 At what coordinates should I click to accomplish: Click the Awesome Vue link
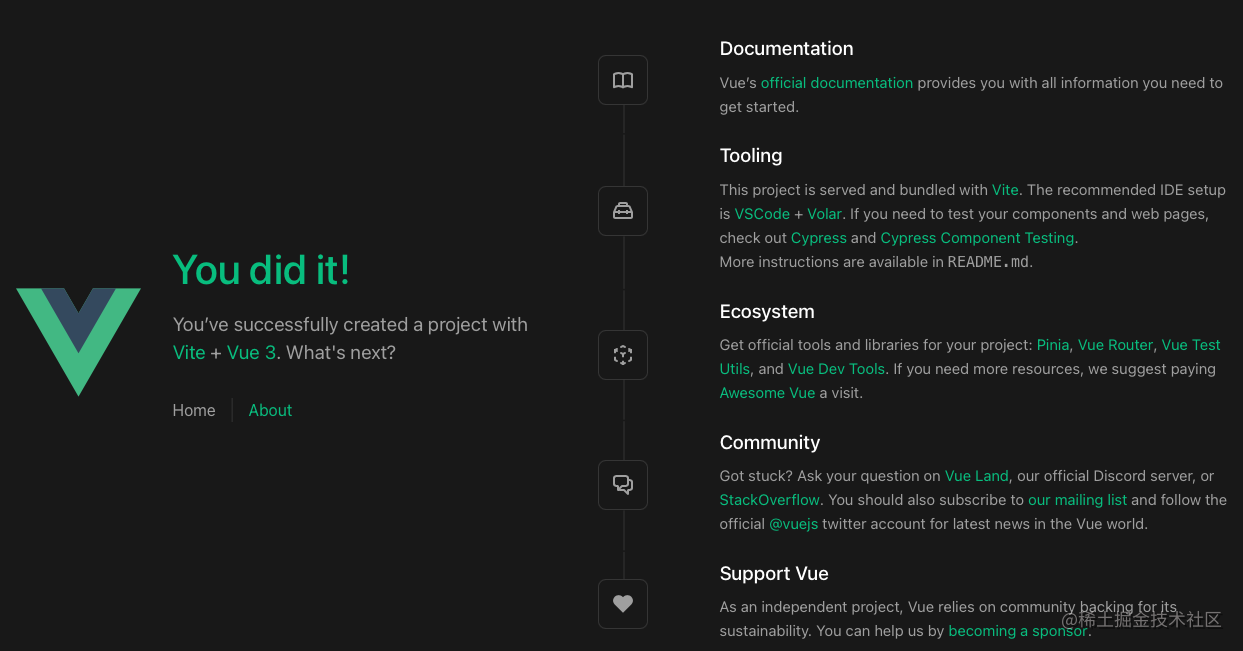coord(766,392)
